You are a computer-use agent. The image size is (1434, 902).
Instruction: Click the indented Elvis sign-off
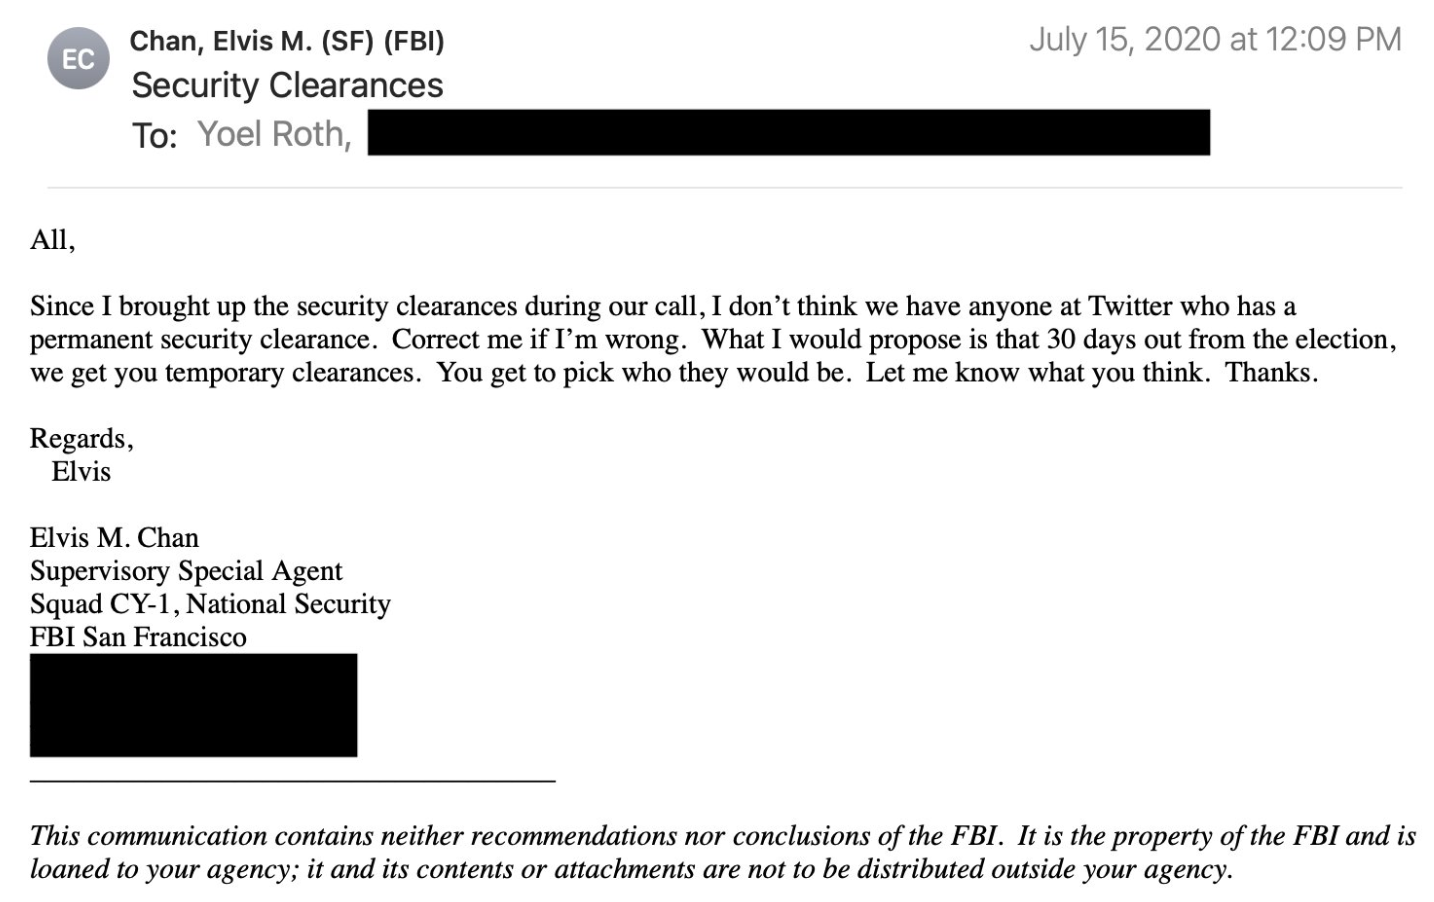click(x=81, y=472)
